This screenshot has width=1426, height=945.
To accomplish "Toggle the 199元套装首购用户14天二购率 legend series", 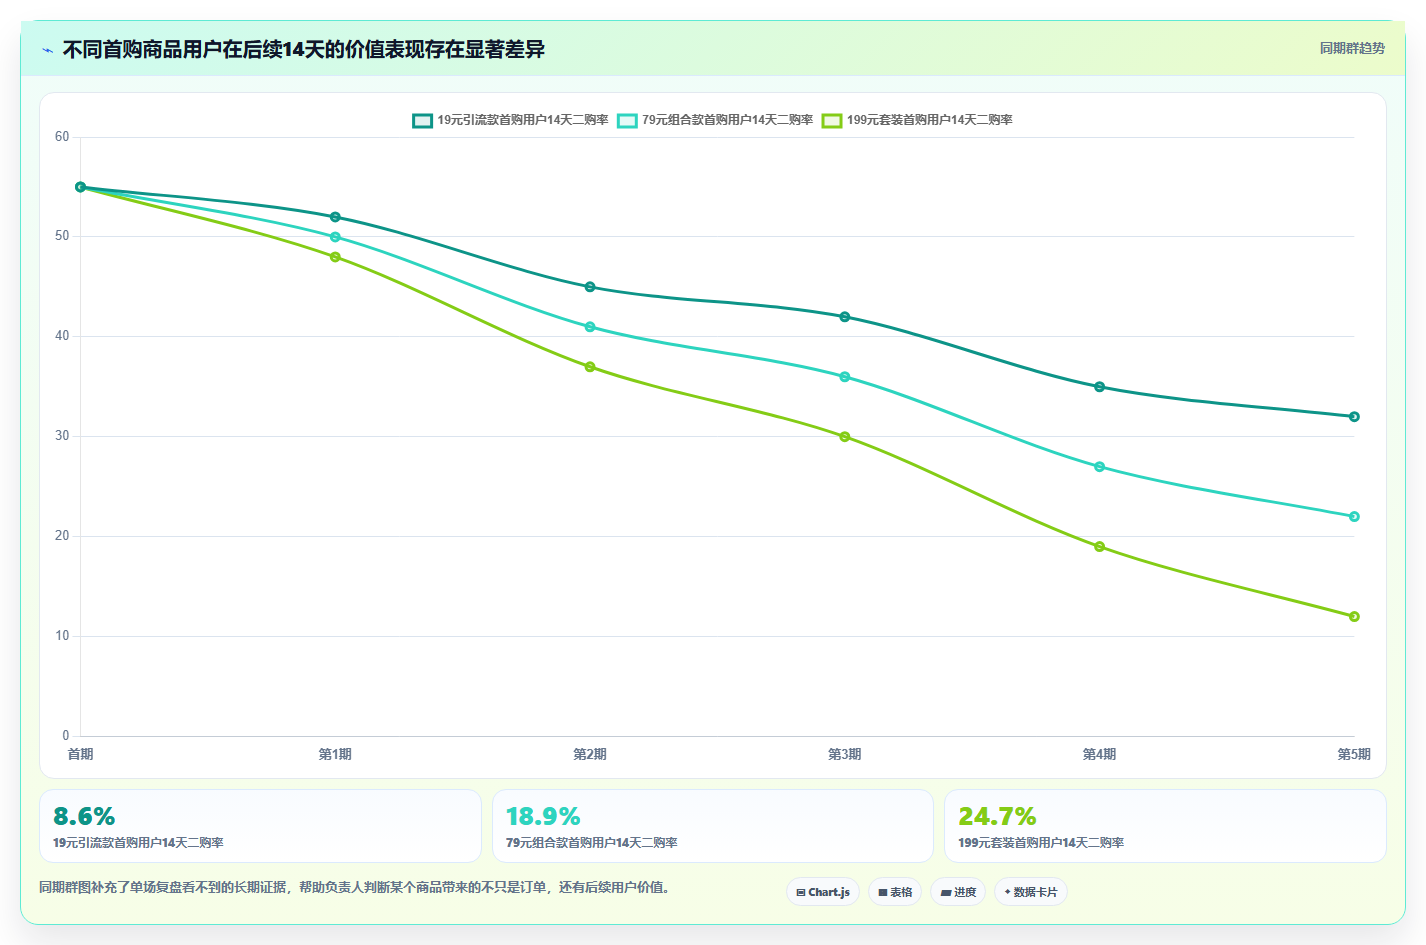I will (917, 120).
